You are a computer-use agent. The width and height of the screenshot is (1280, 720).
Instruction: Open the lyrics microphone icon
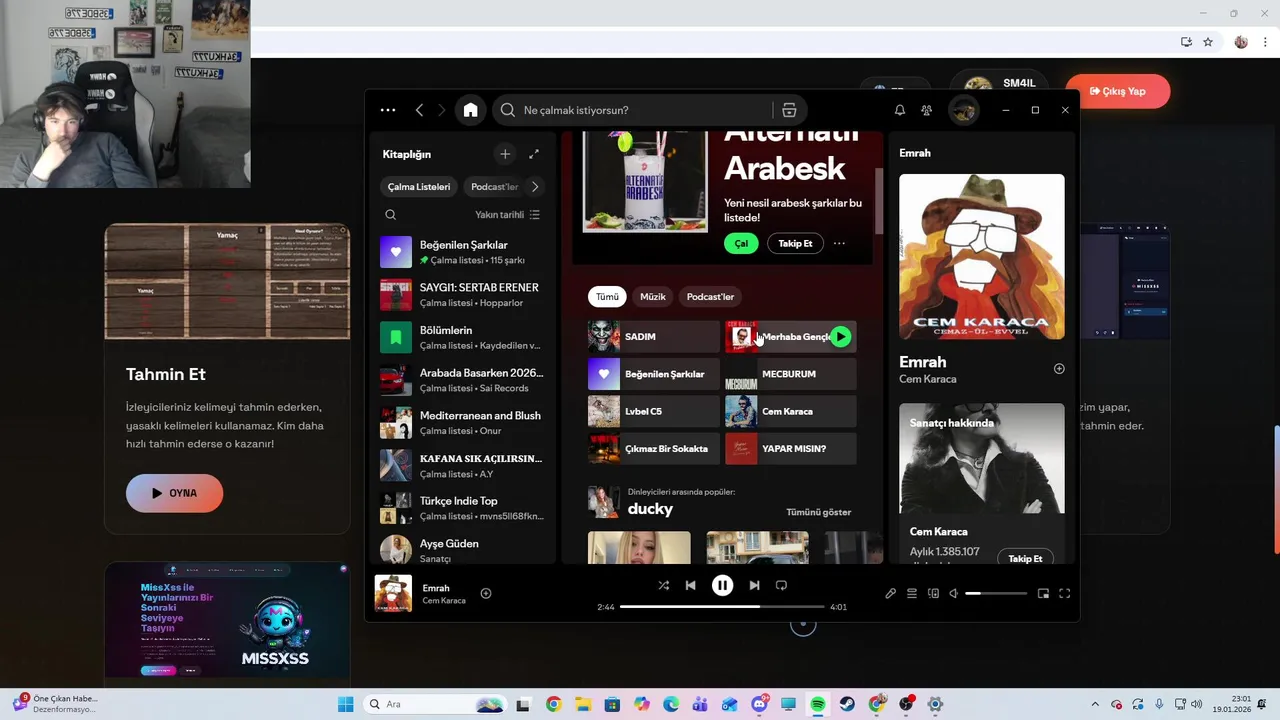click(x=890, y=593)
